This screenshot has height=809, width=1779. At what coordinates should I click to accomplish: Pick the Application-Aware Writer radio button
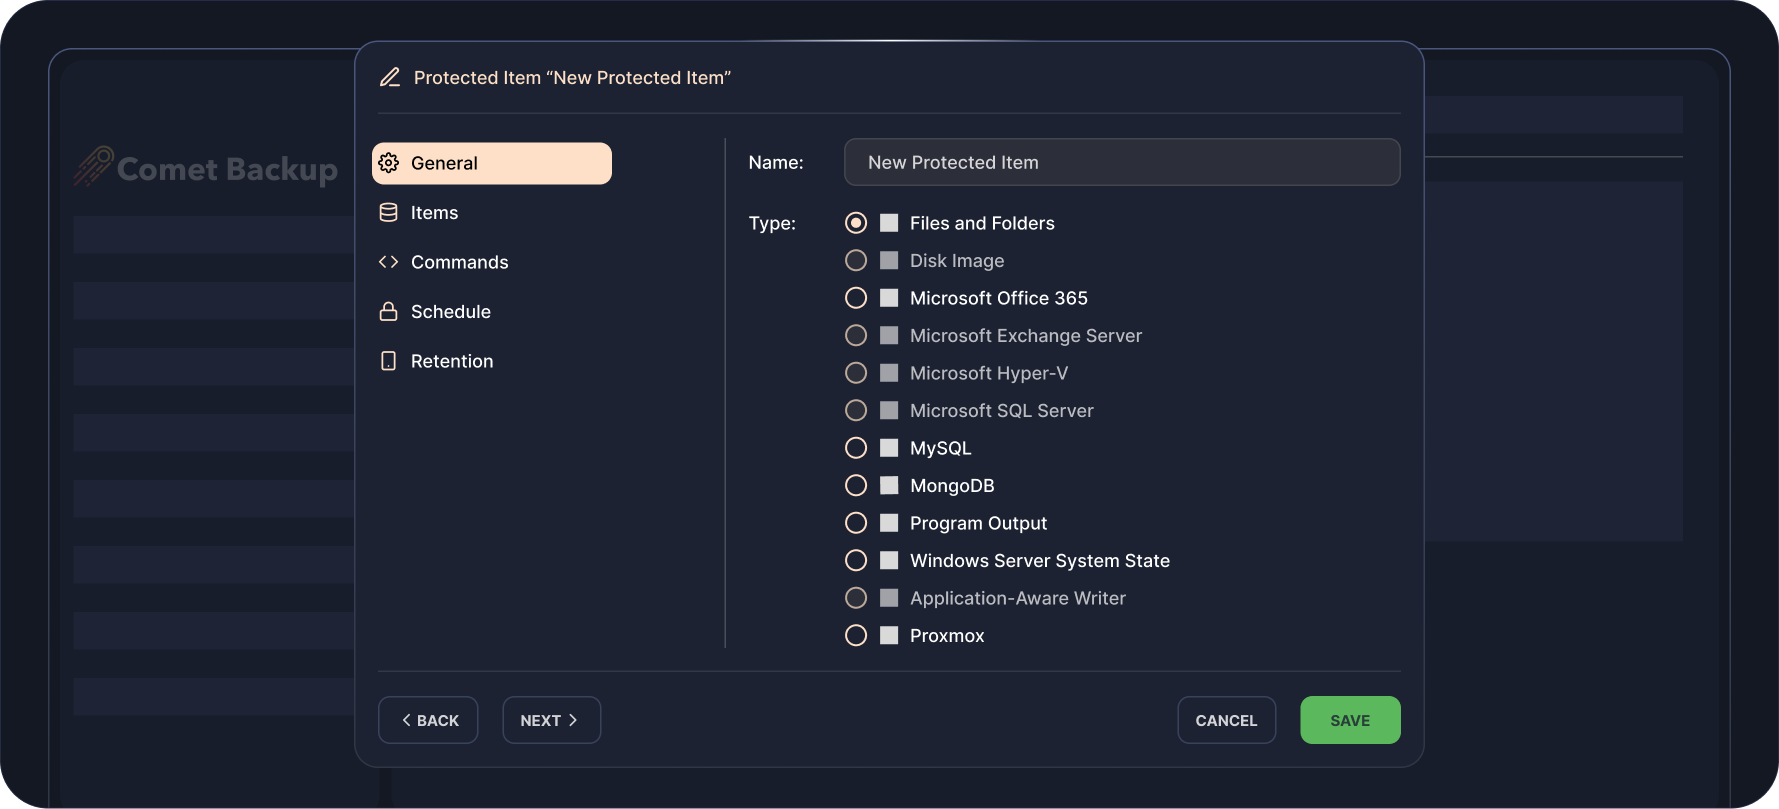pyautogui.click(x=856, y=598)
